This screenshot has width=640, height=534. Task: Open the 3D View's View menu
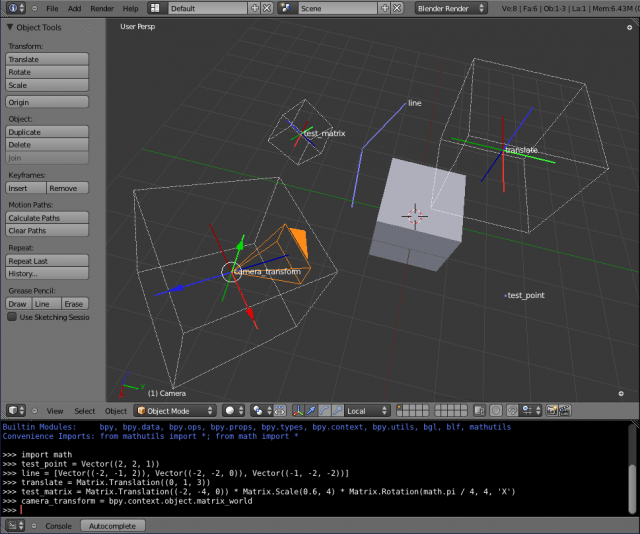55,411
